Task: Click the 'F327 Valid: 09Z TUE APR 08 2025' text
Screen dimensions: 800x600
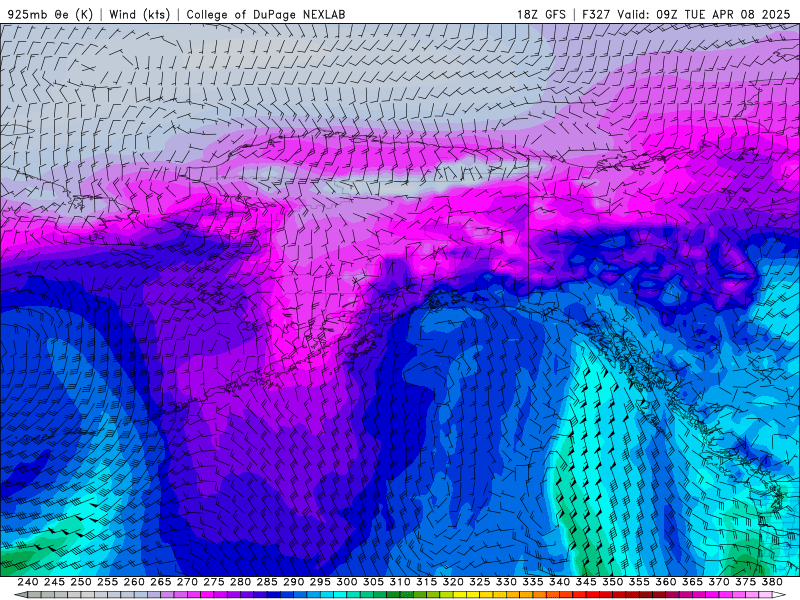Action: pos(686,14)
